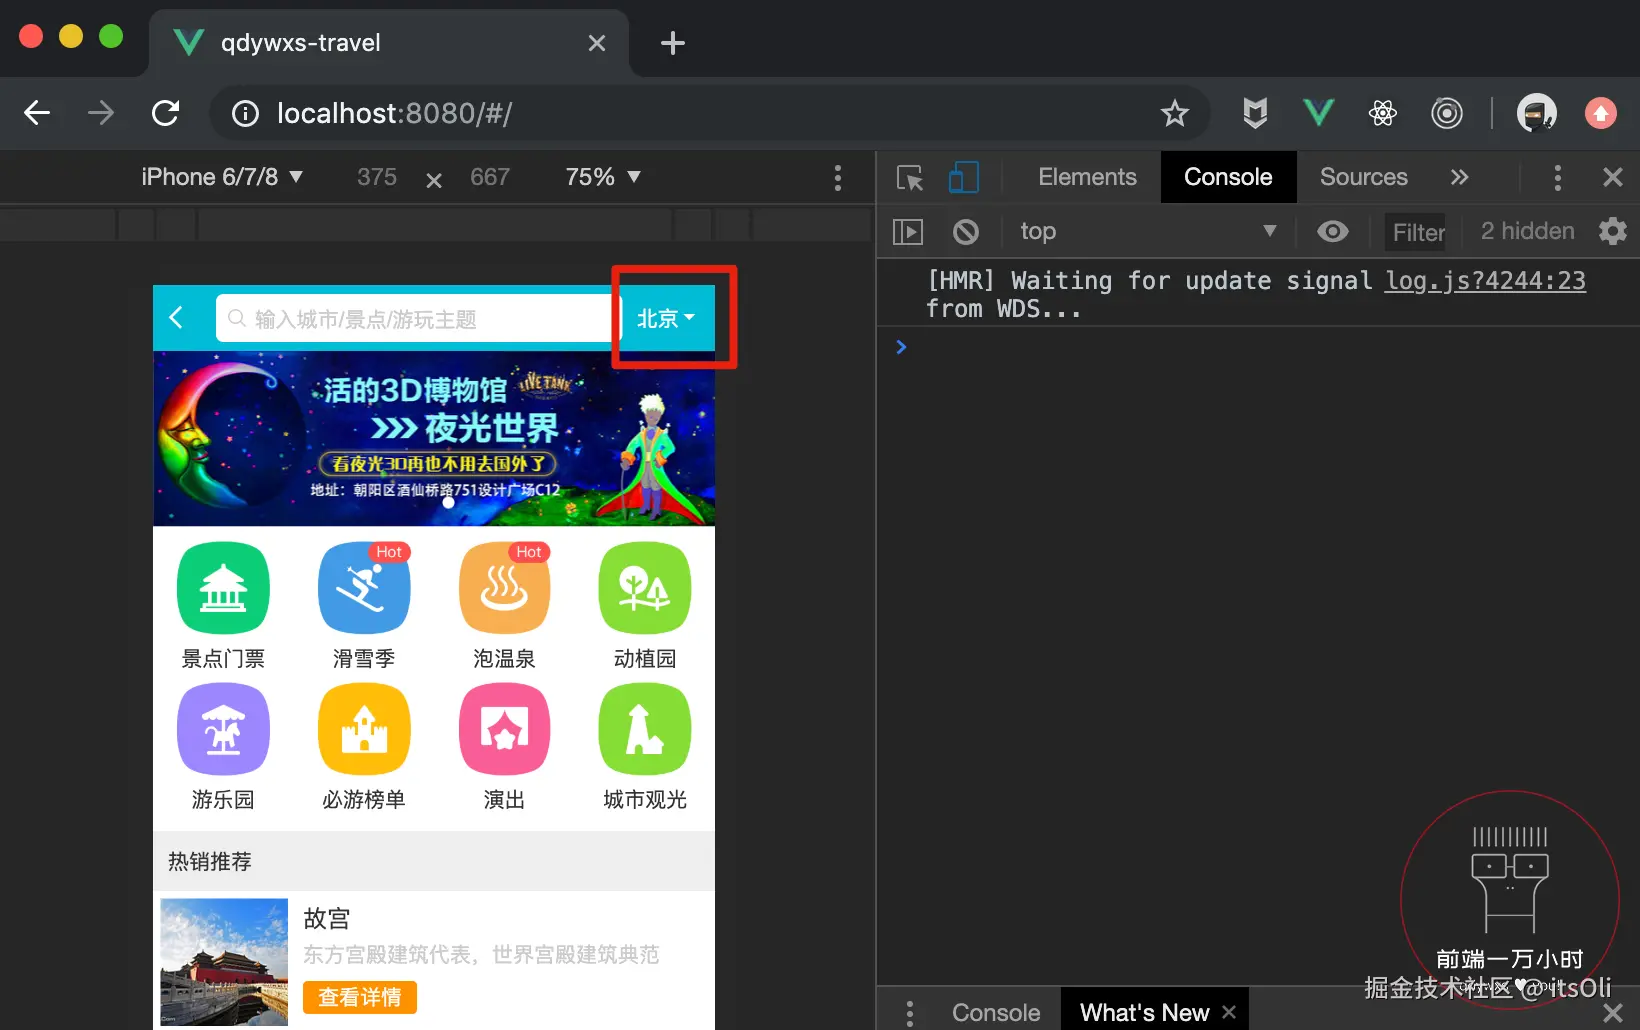Open the drawer three-dot menu
This screenshot has width=1640, height=1030.
tap(909, 1013)
